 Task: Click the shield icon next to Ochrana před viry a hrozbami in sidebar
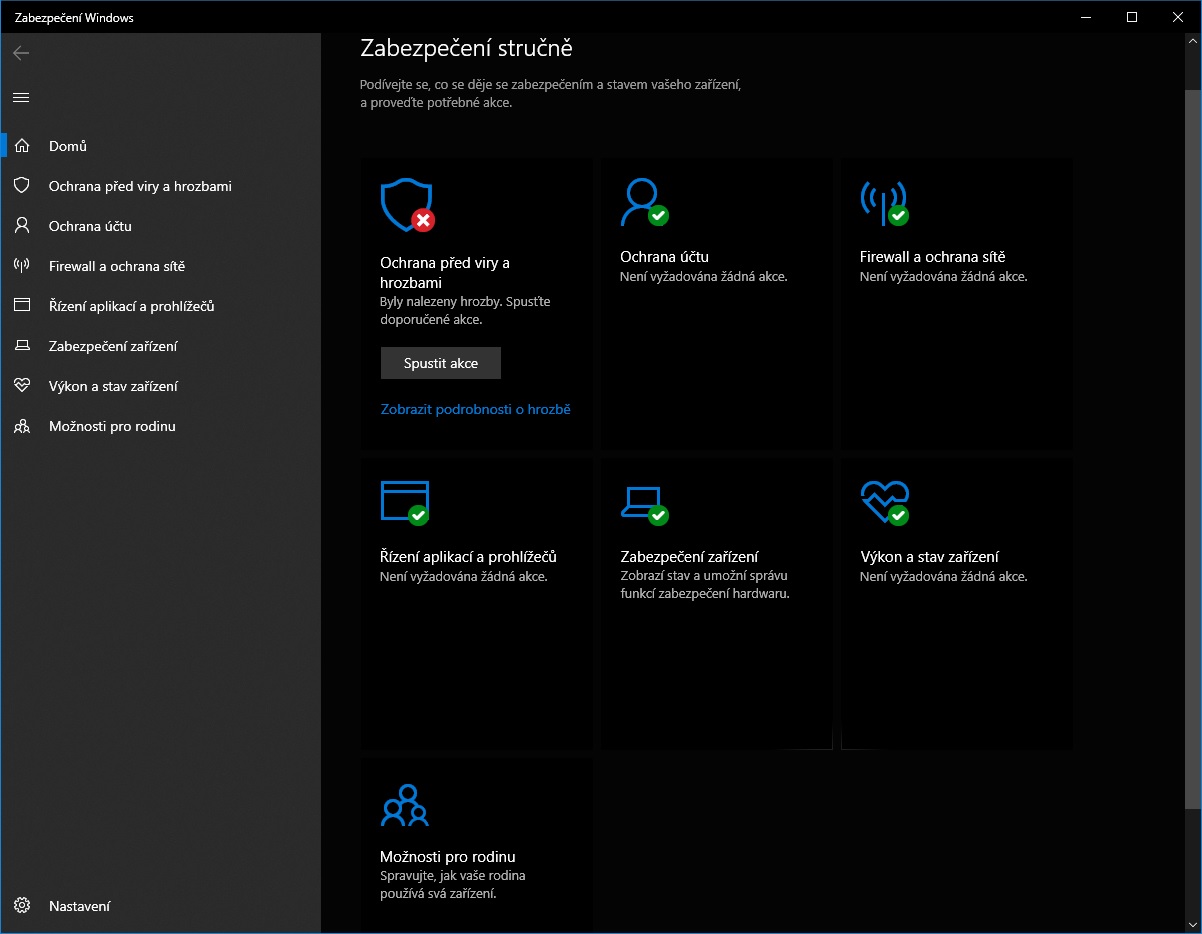point(22,186)
